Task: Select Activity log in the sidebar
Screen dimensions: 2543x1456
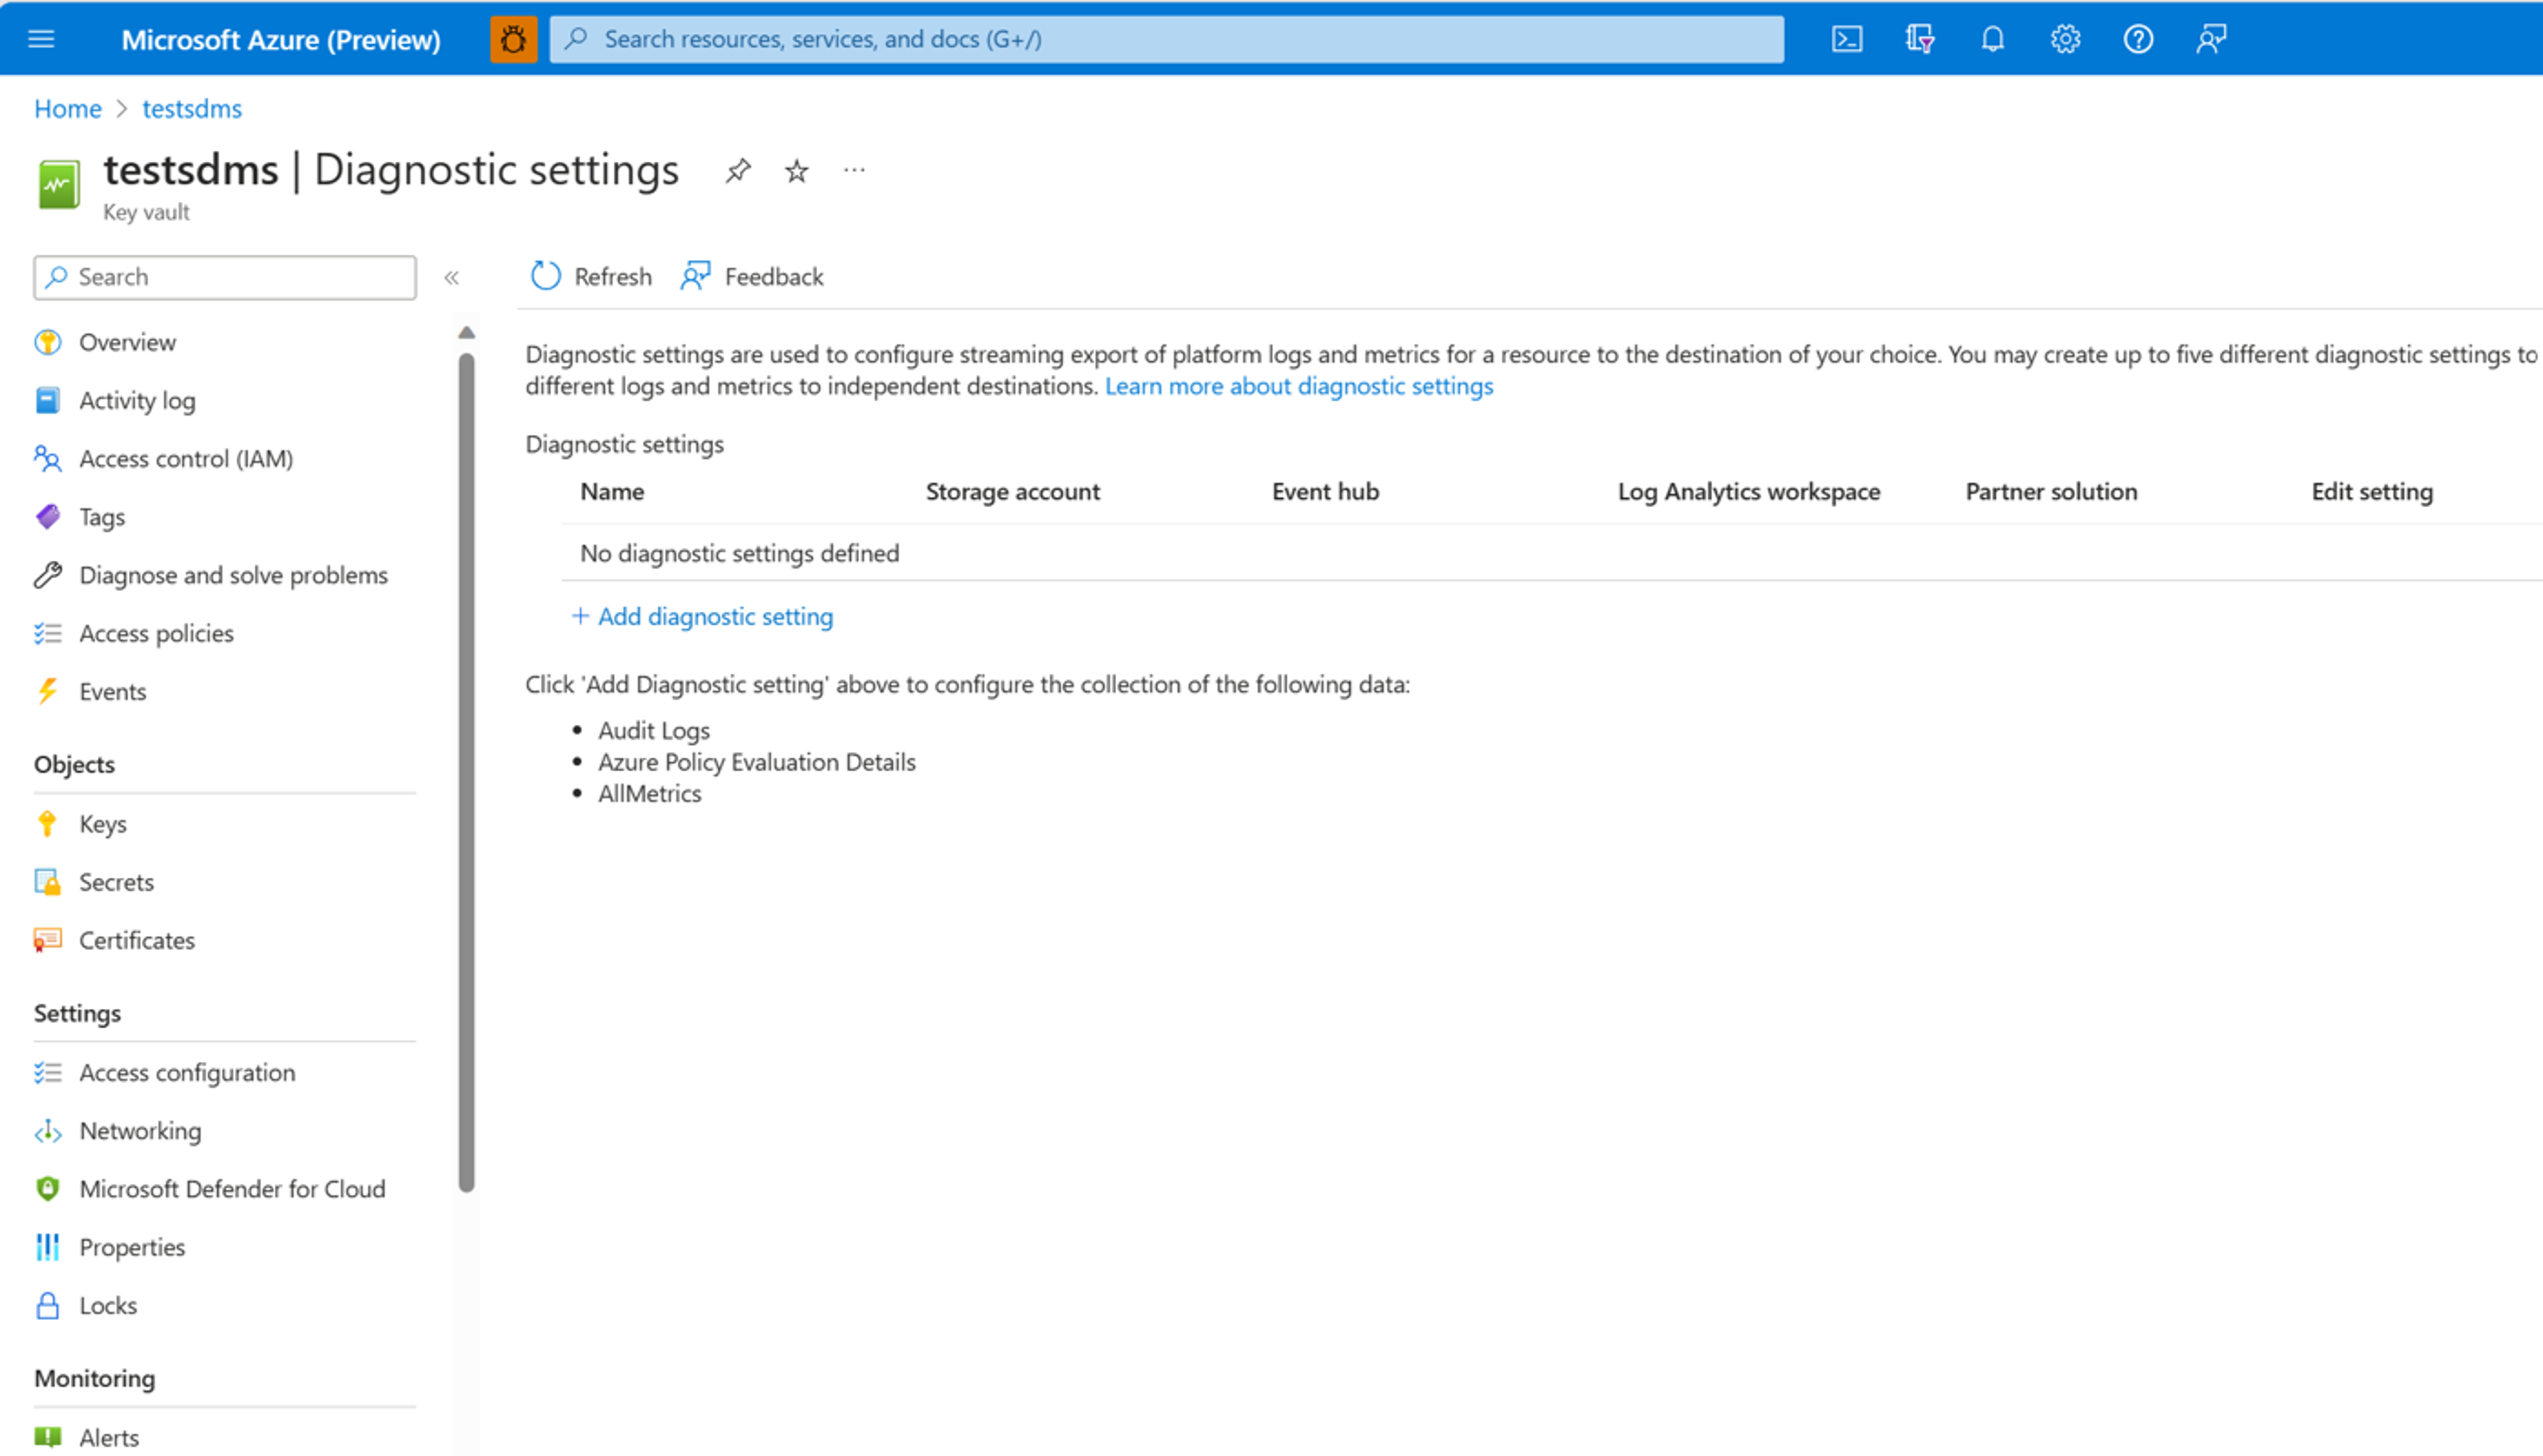Action: 137,400
